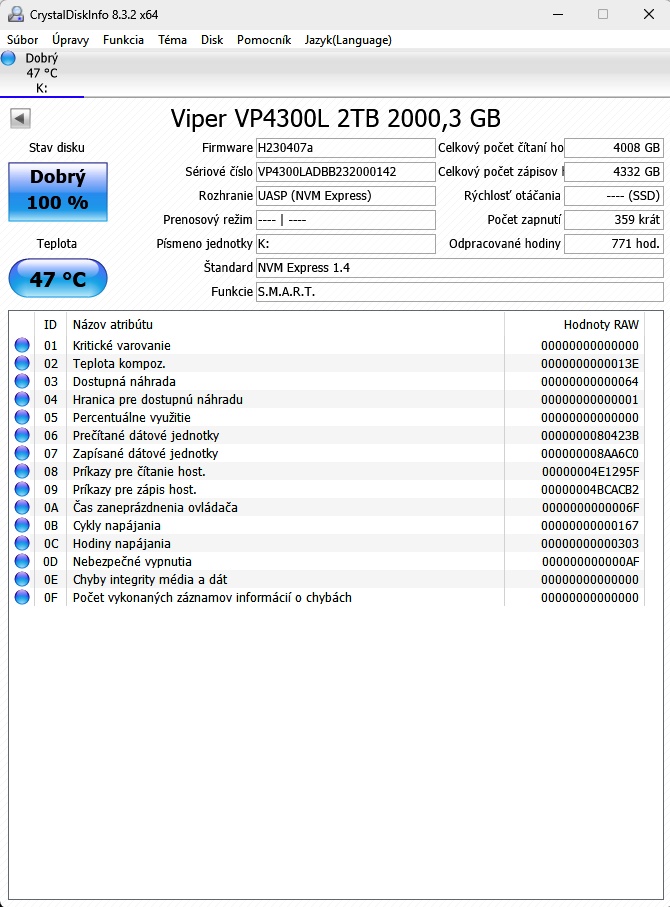
Task: Click the total reads value 4008 GB
Action: (613, 148)
